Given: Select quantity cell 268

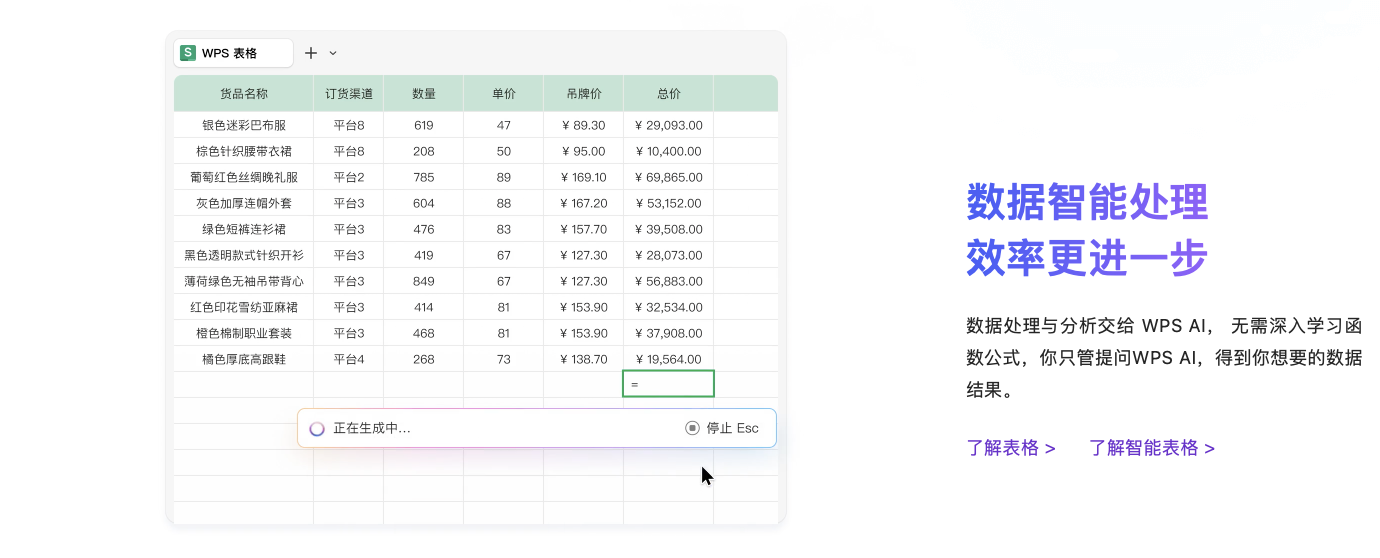Looking at the screenshot, I should (x=424, y=359).
